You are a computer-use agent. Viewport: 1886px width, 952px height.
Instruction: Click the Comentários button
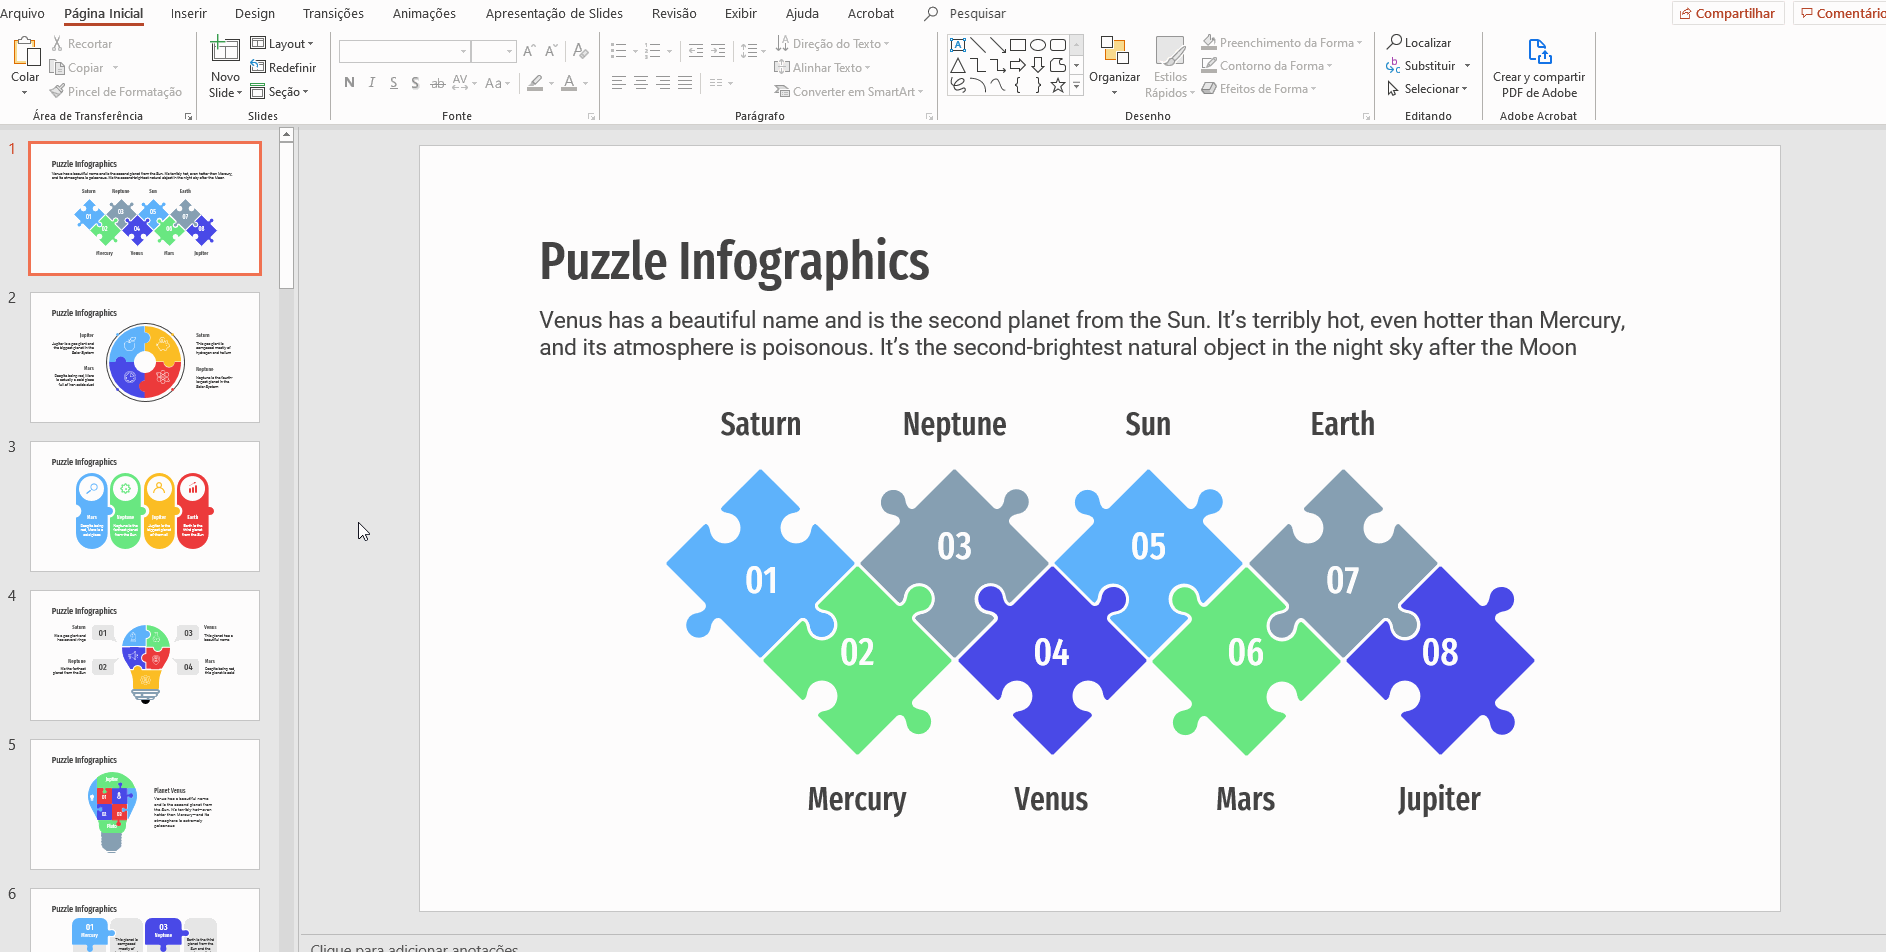click(1840, 13)
